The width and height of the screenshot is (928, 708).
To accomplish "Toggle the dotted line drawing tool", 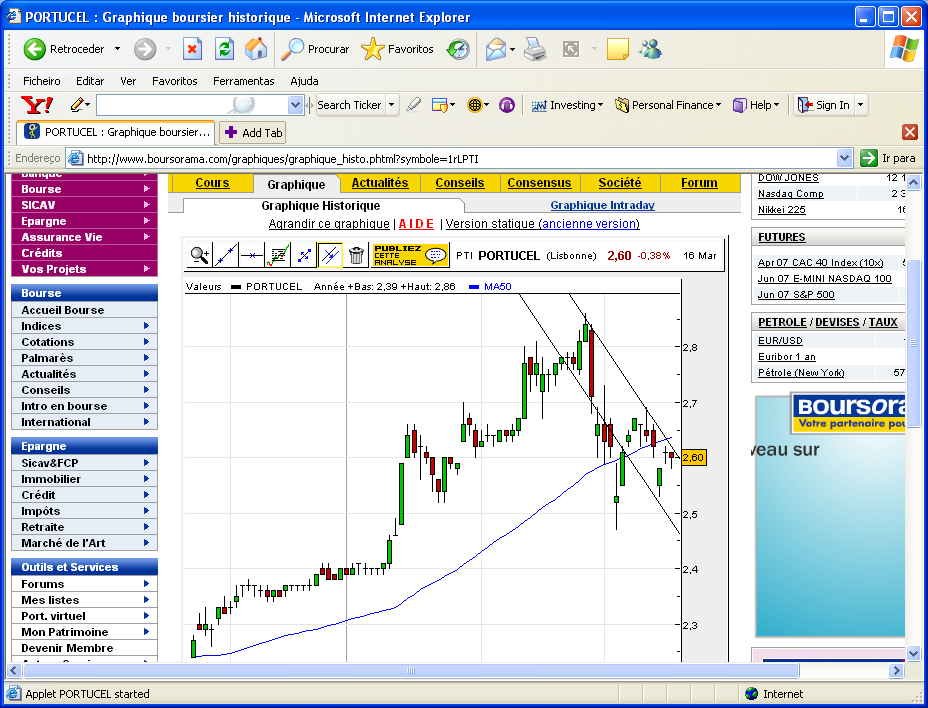I will click(x=304, y=256).
